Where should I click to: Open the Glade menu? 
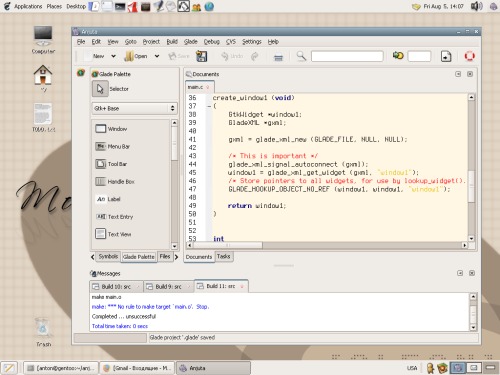(191, 42)
